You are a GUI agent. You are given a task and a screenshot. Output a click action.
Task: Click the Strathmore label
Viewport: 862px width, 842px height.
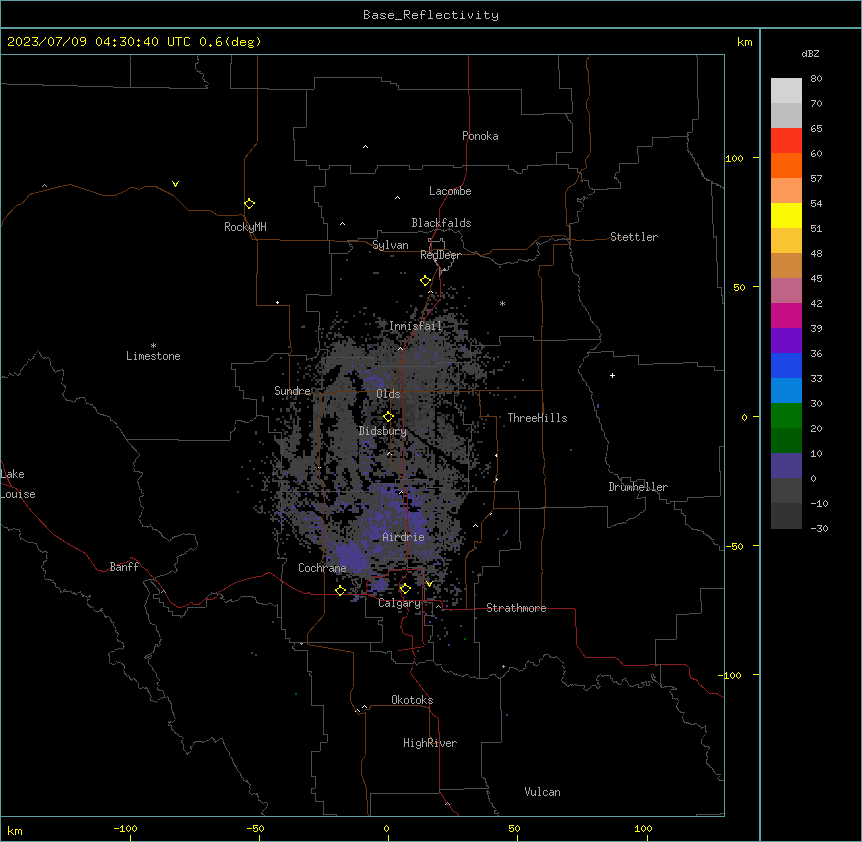516,608
